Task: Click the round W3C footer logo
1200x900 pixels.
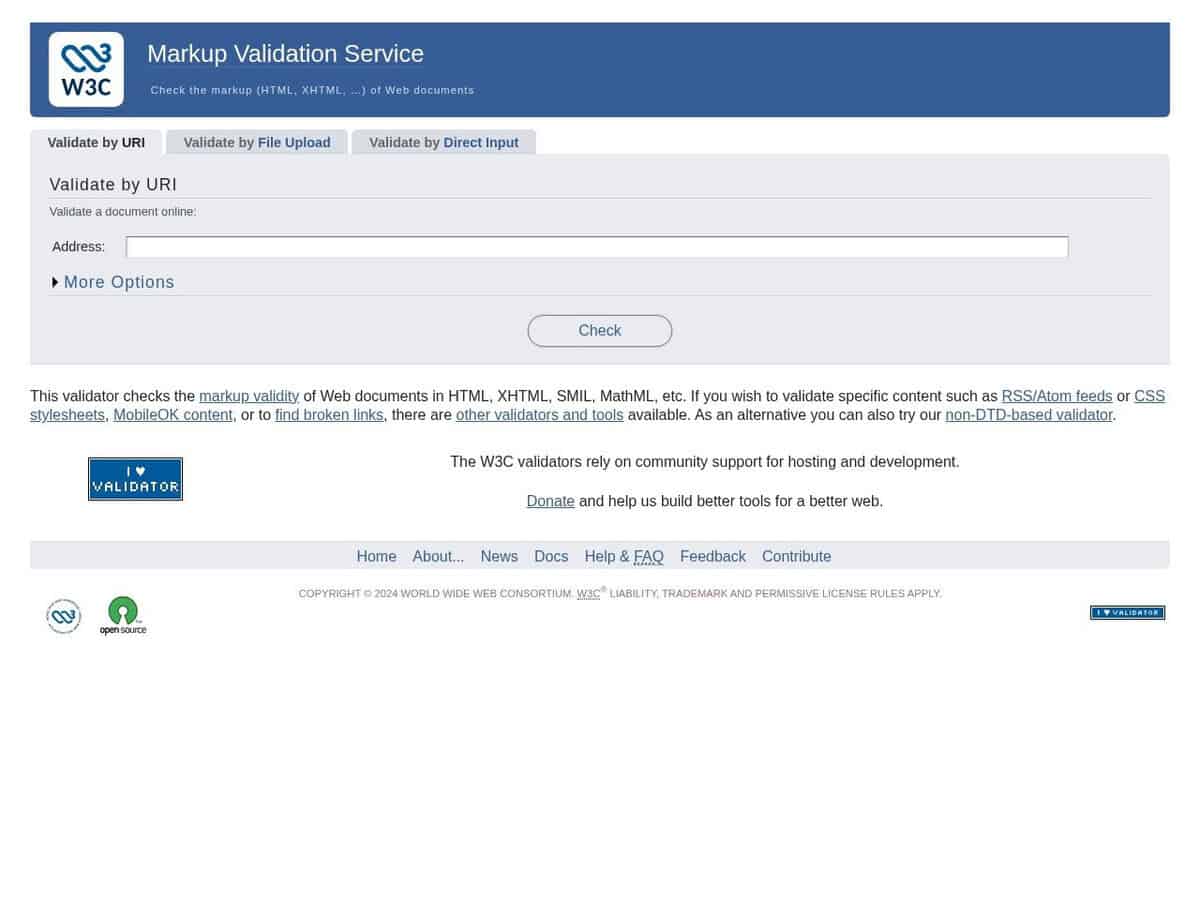Action: (x=64, y=616)
